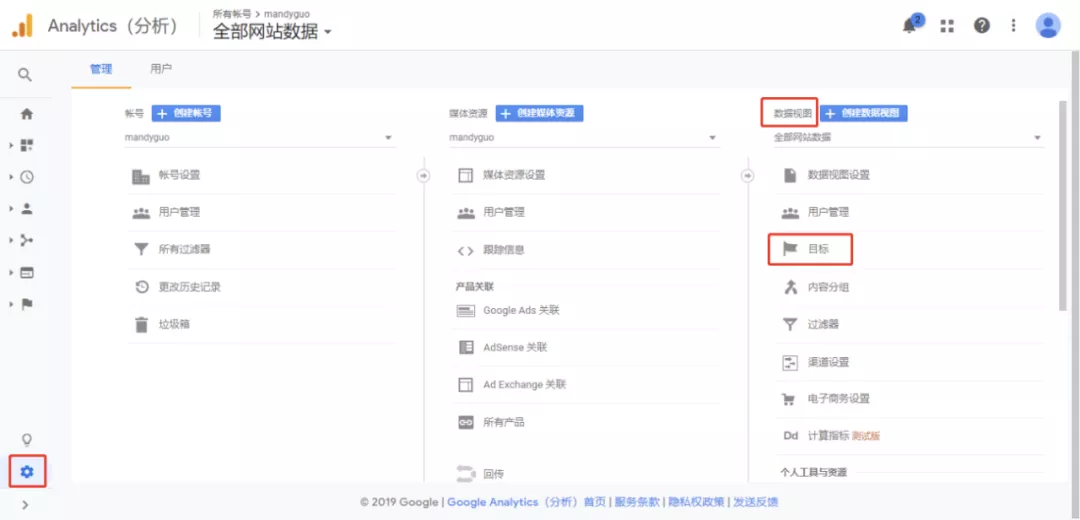1080x520 pixels.
Task: Select the 管理 tab
Action: (x=101, y=69)
